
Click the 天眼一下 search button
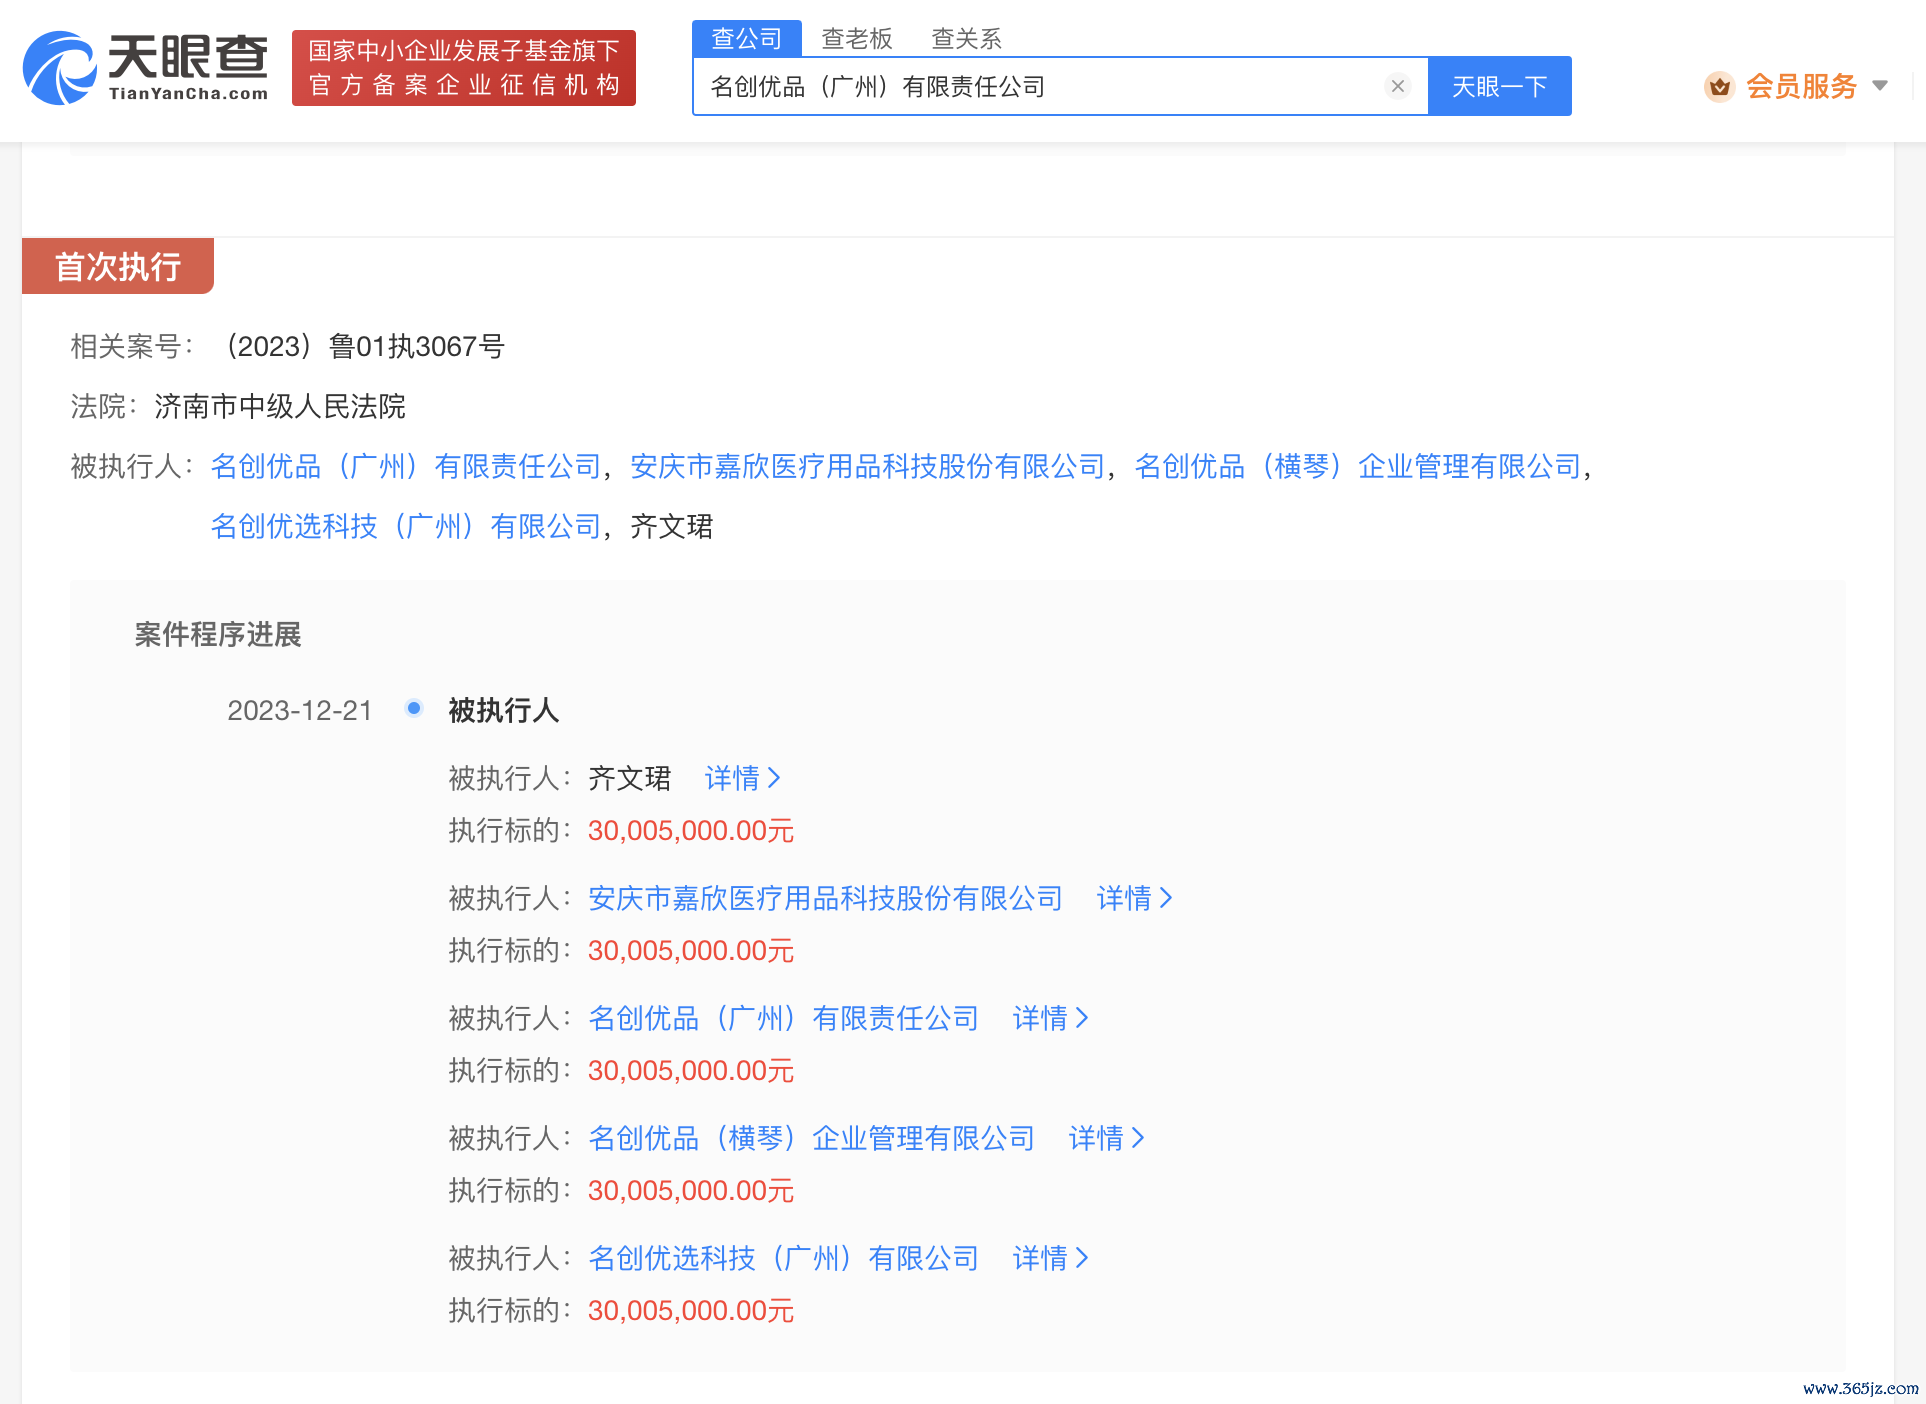coord(1499,86)
